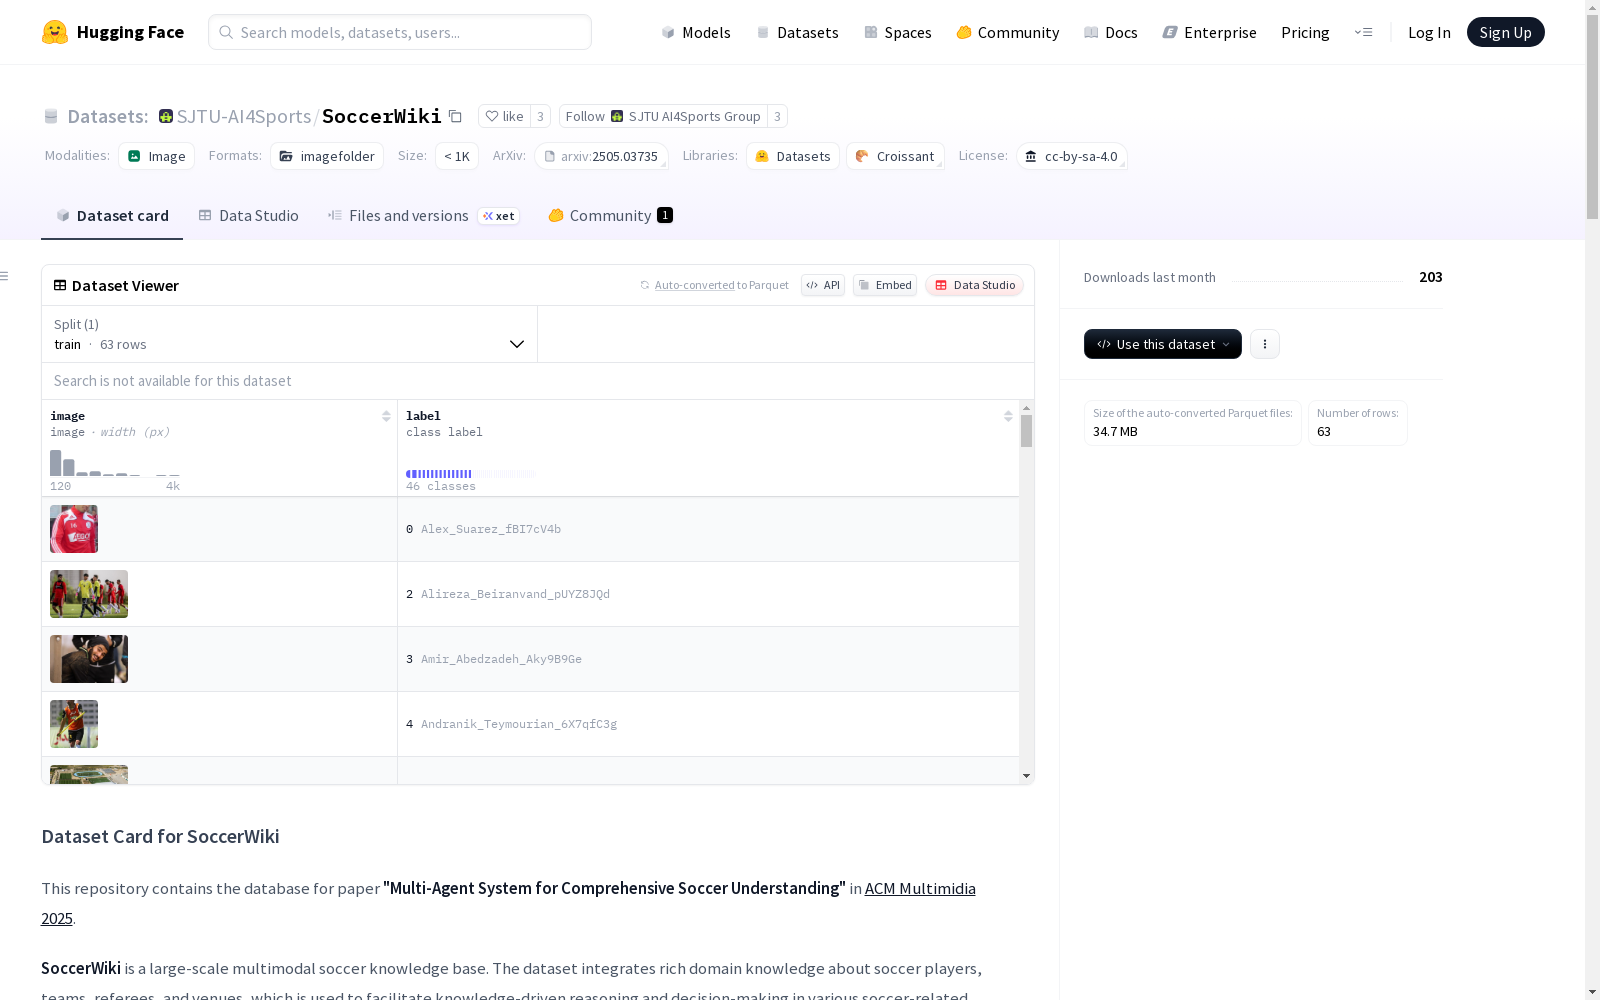Click the dataset viewer scroll-down arrow
This screenshot has width=1600, height=1000.
point(1026,776)
